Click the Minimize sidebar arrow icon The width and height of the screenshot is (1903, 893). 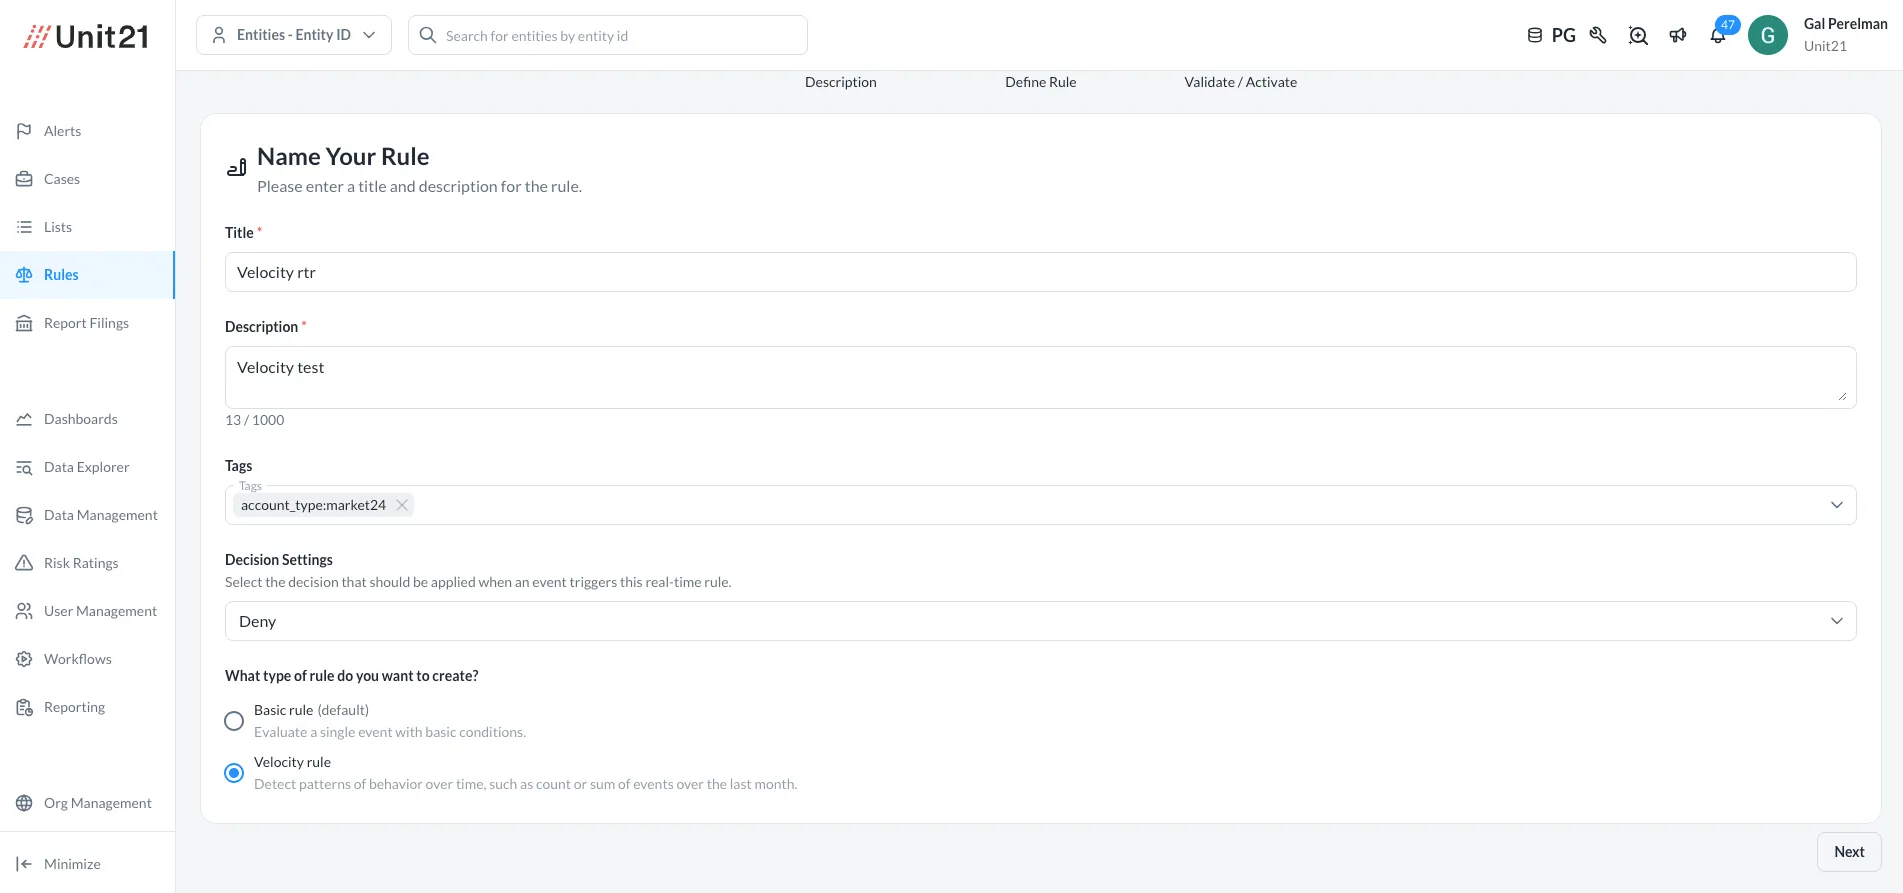tap(24, 864)
